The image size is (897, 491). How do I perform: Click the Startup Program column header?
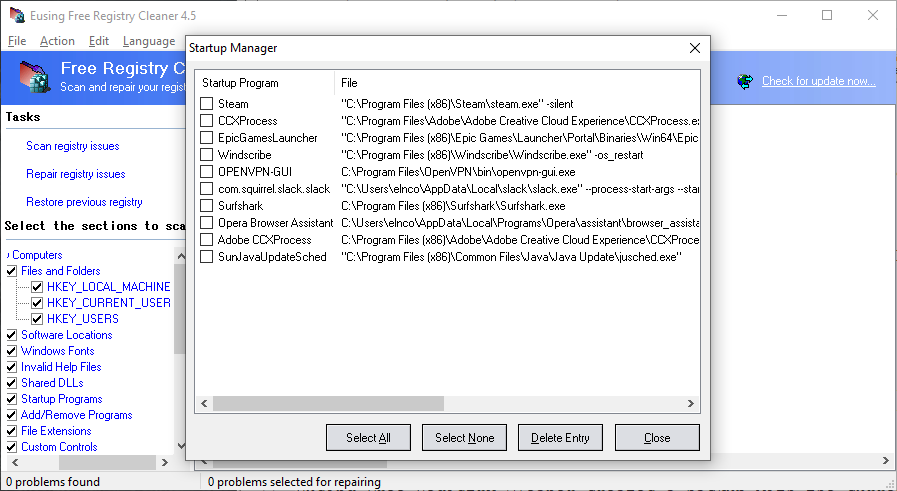[240, 83]
